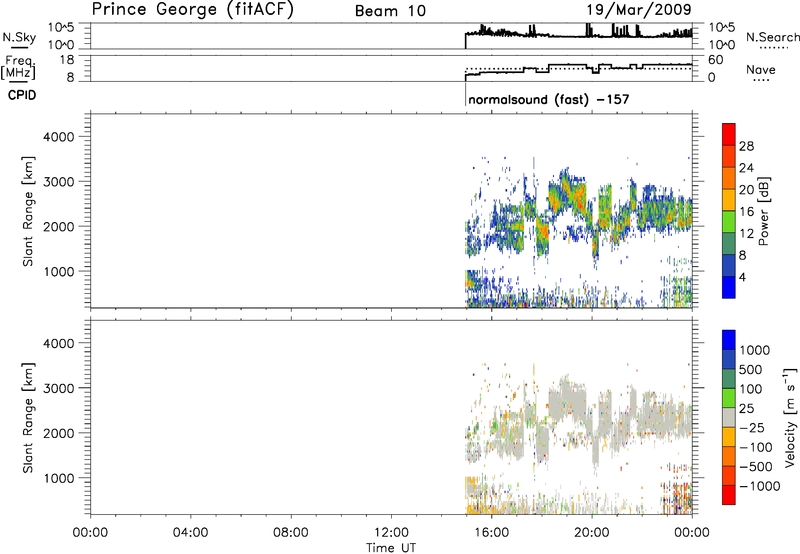Click the 'Slant Range [km]' label of power panel
The width and height of the screenshot is (800, 554).
28,211
